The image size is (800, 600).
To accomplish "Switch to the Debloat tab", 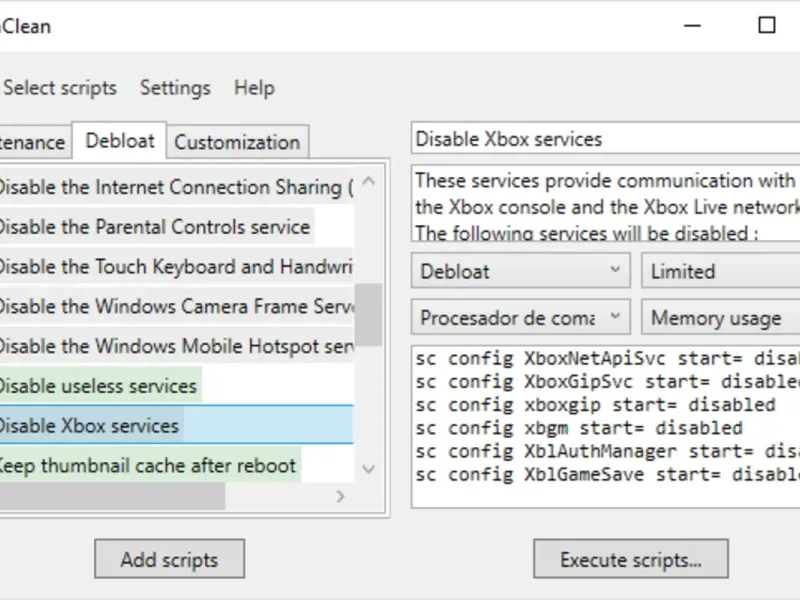I will tap(120, 141).
